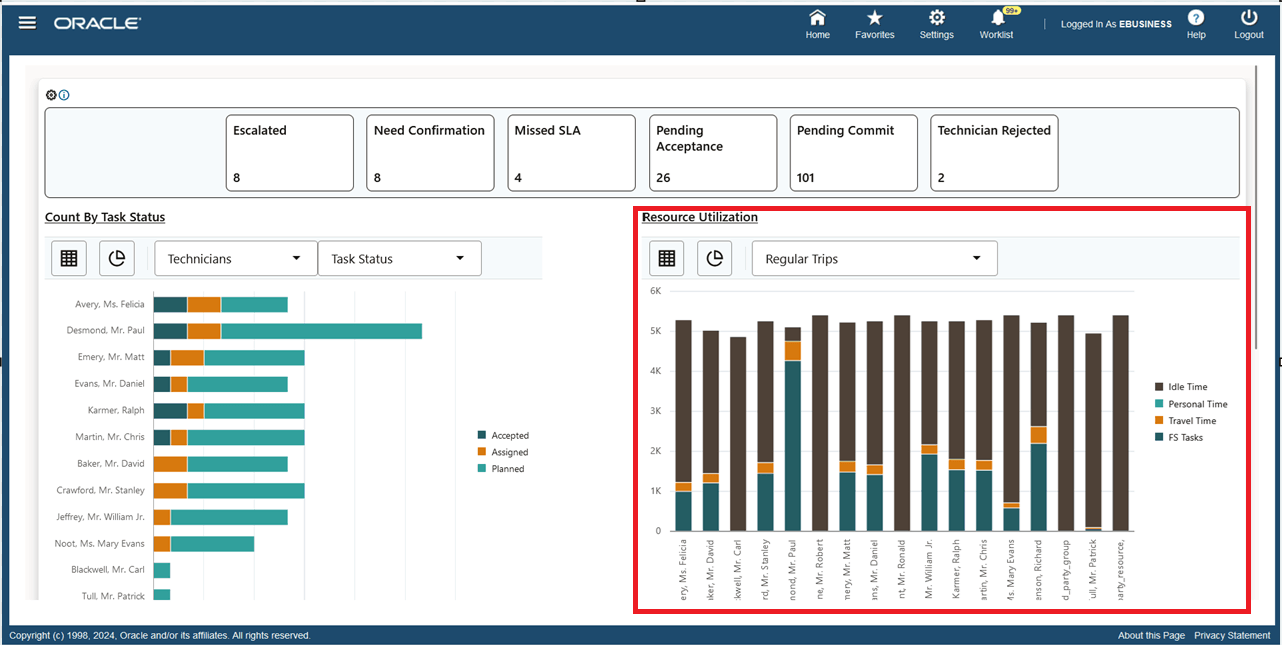Open the Settings gear in the header
Viewport: 1282px width, 645px height.
tap(936, 24)
